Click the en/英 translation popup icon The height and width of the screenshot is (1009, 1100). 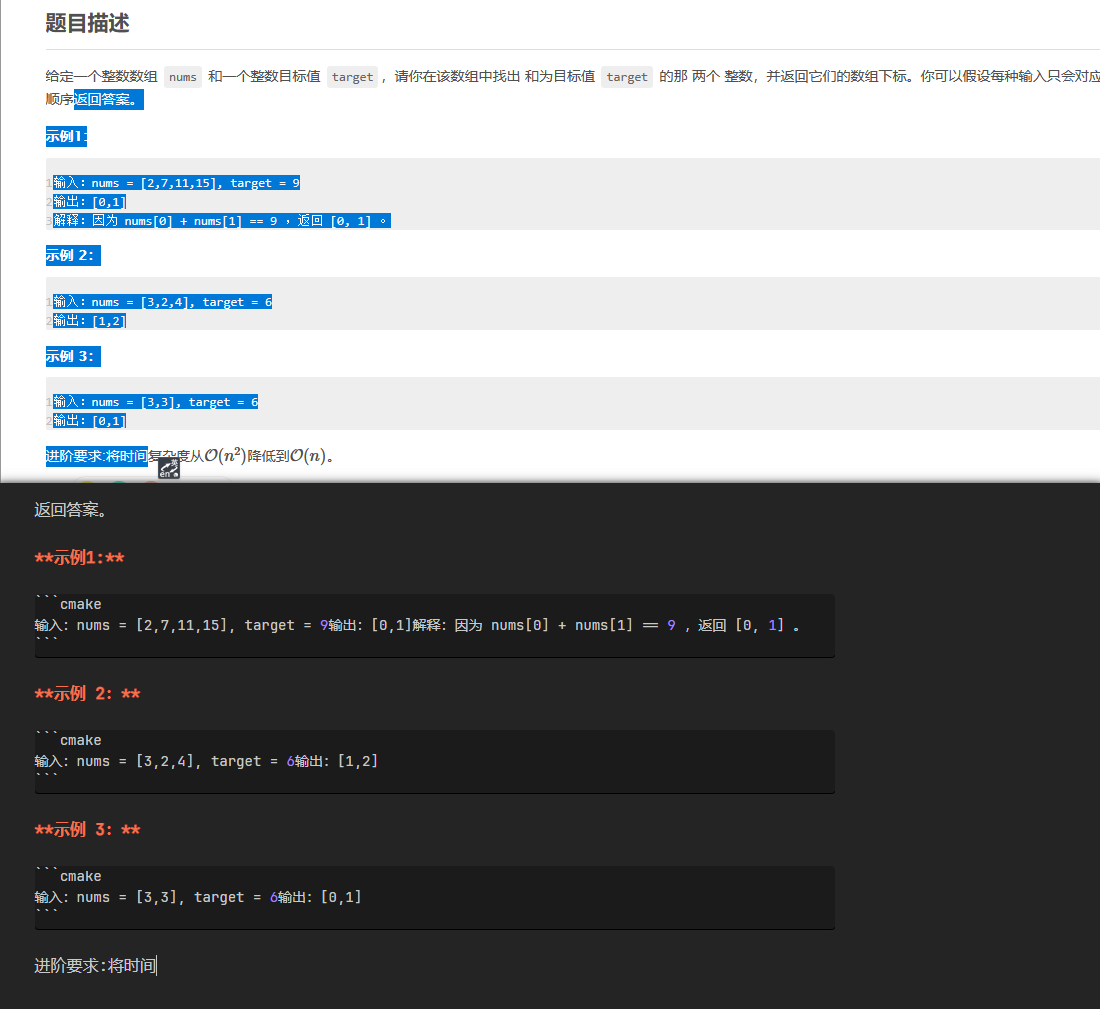click(x=168, y=469)
